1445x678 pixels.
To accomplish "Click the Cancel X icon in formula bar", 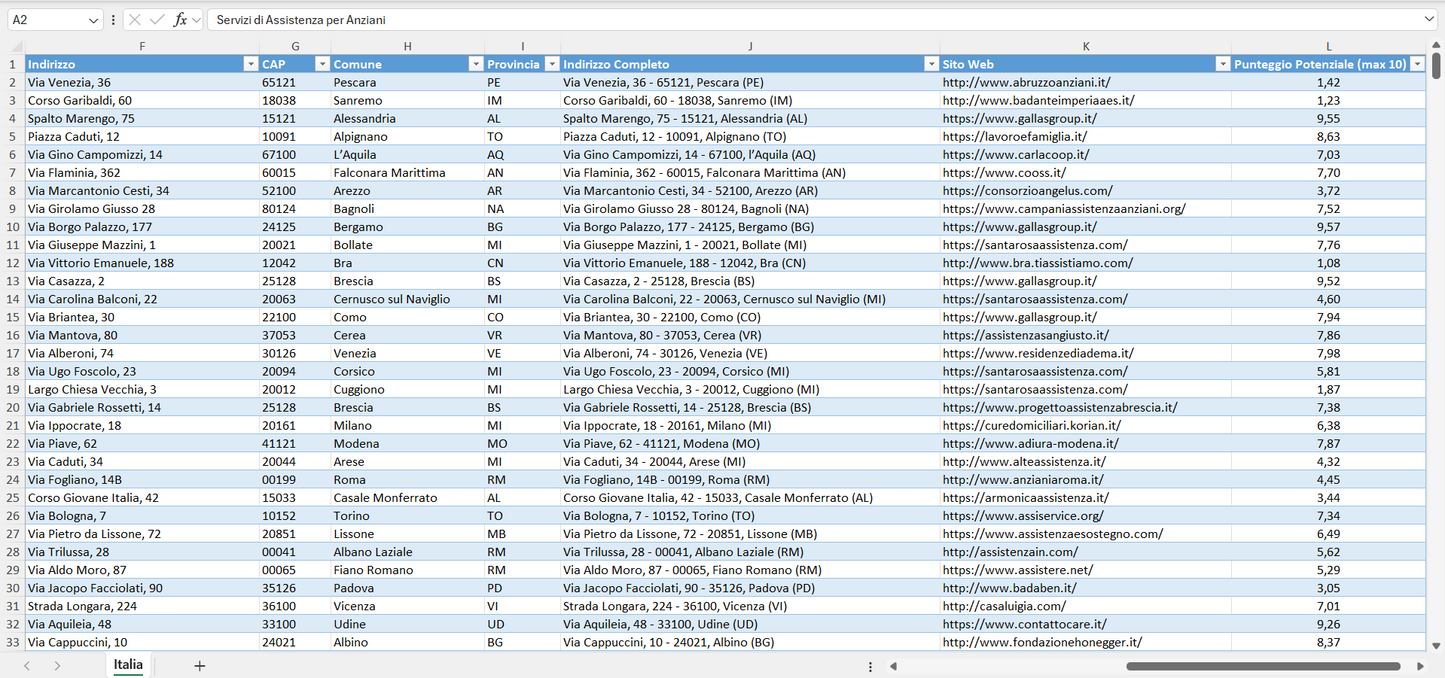I will pyautogui.click(x=135, y=20).
